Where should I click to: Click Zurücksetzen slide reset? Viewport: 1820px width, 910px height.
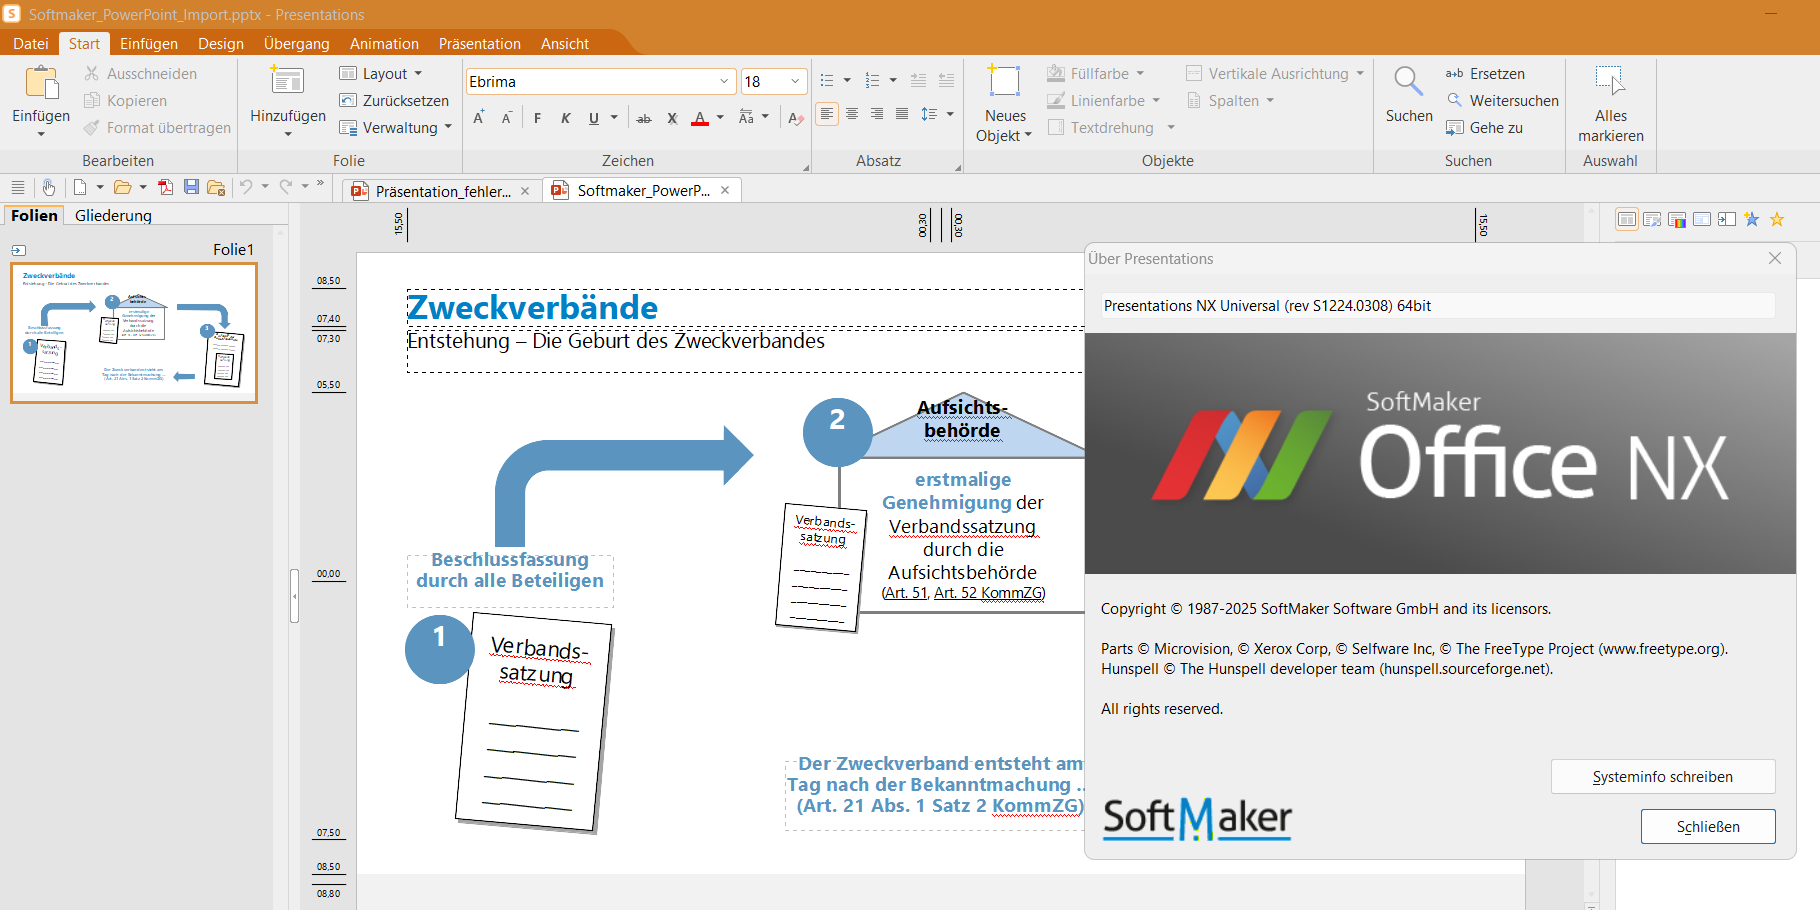[x=394, y=101]
